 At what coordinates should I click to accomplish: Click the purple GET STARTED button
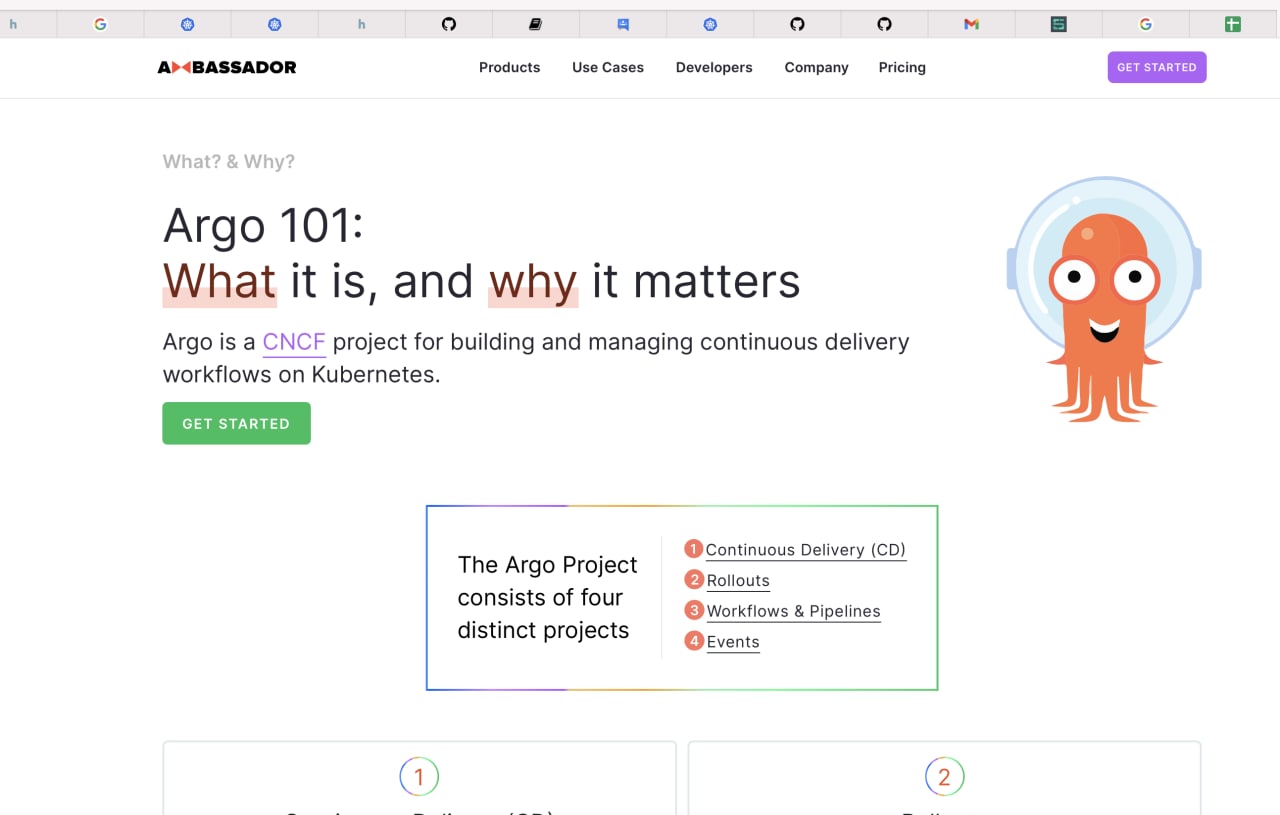point(1157,67)
